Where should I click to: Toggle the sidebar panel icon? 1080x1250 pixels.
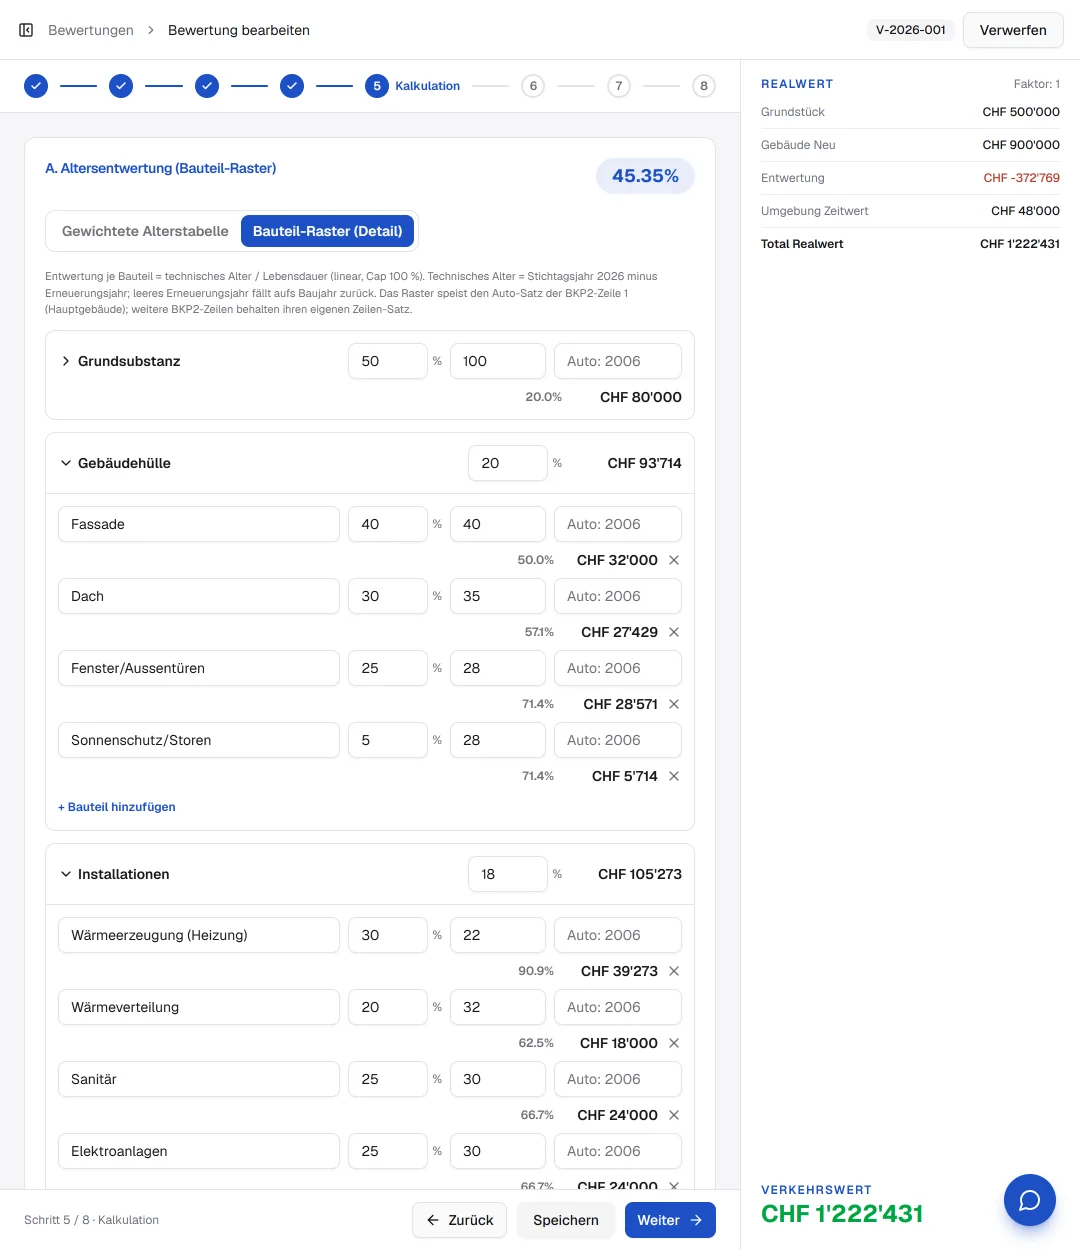26,30
